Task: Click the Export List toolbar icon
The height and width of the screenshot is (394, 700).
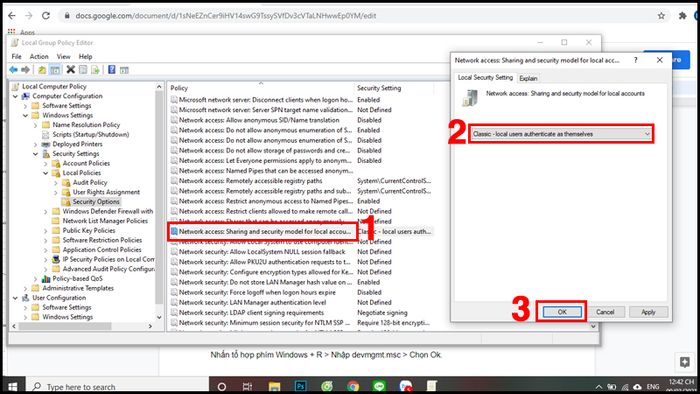Action: tap(95, 70)
